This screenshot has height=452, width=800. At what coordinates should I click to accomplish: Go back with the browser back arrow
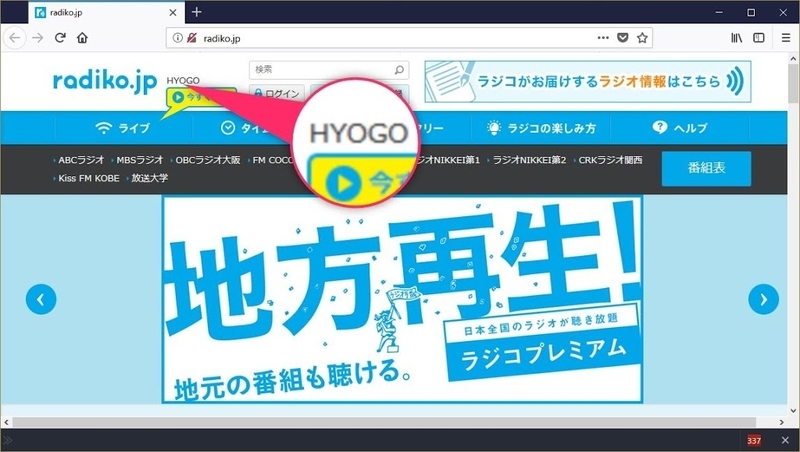tap(15, 38)
